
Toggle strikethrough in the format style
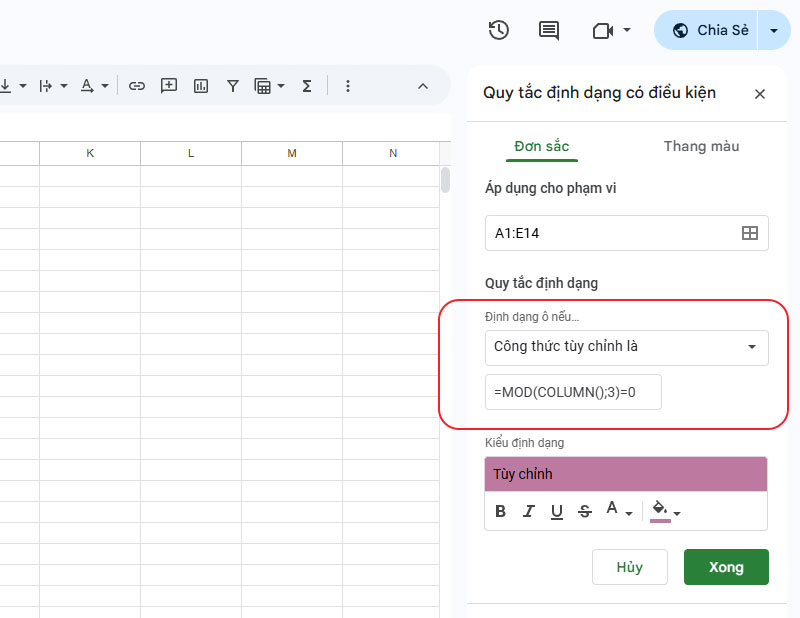tap(585, 512)
